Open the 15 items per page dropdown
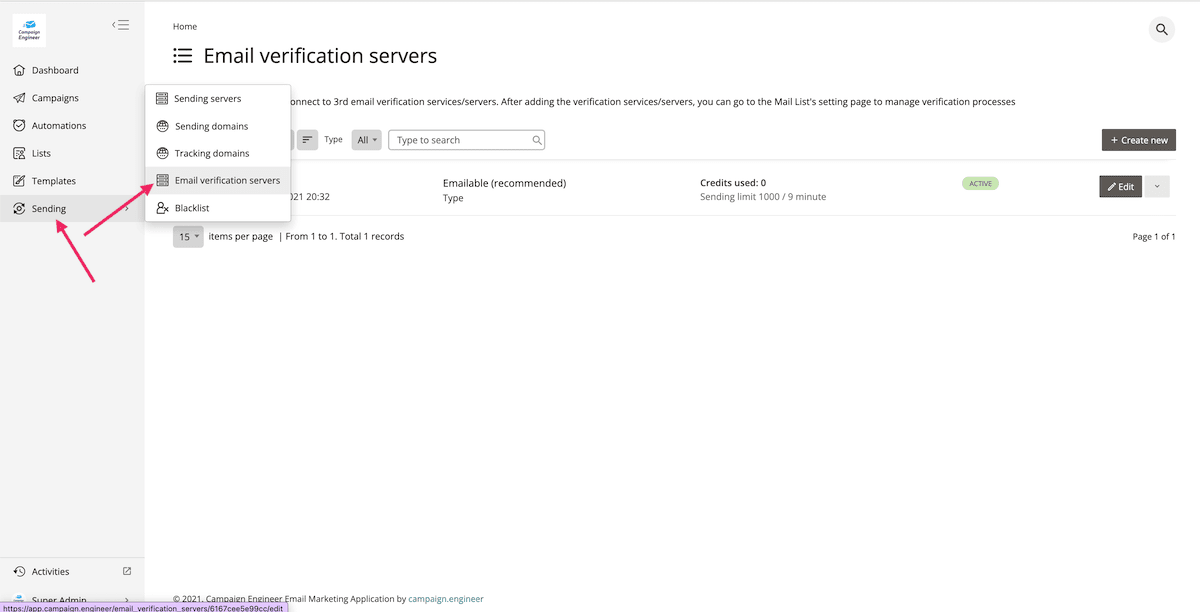 [188, 237]
